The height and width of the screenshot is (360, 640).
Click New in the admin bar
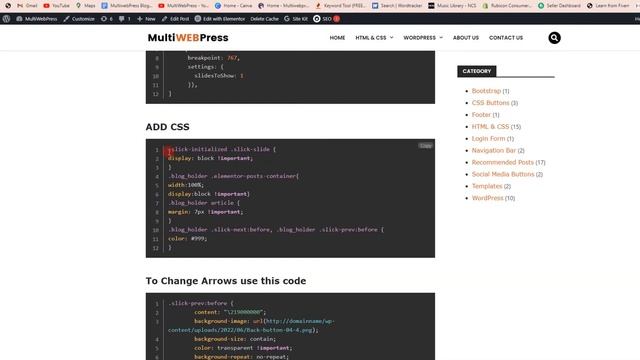click(146, 19)
